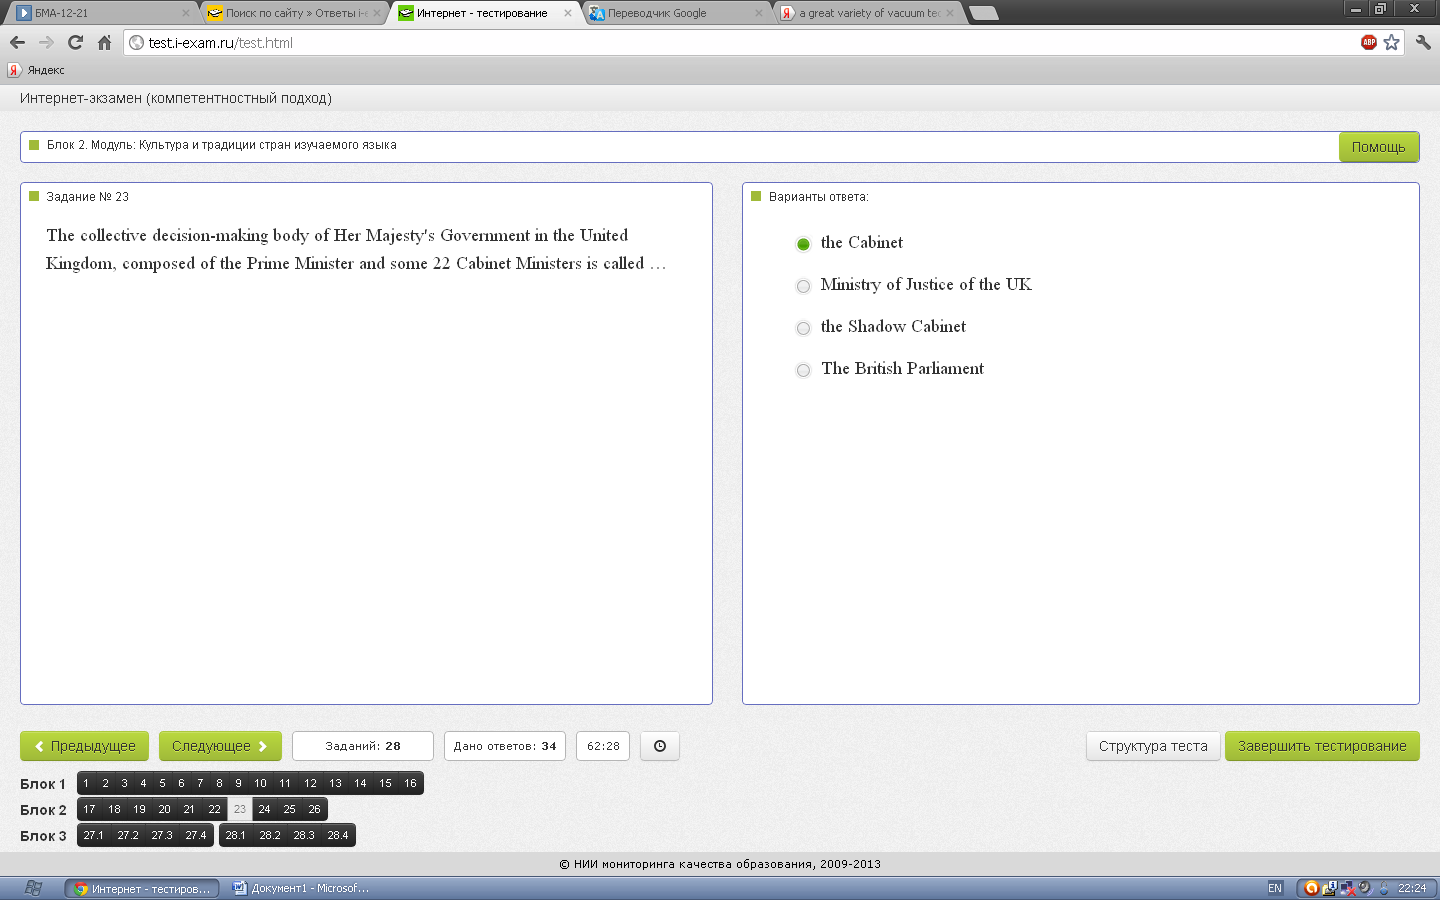The image size is (1440, 900).
Task: Open Документ1 Microsoft Word from taskbar
Action: click(x=302, y=888)
